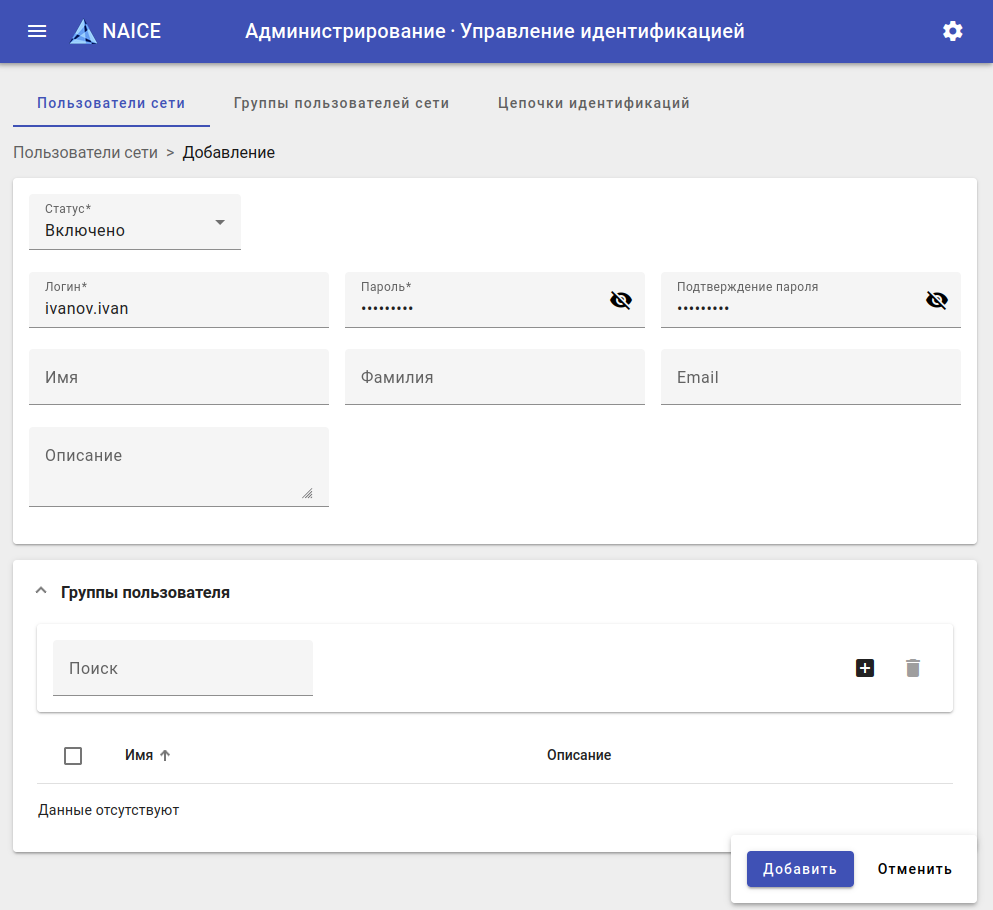Viewport: 993px width, 910px height.
Task: Select the Фамилия input field
Action: click(x=494, y=378)
